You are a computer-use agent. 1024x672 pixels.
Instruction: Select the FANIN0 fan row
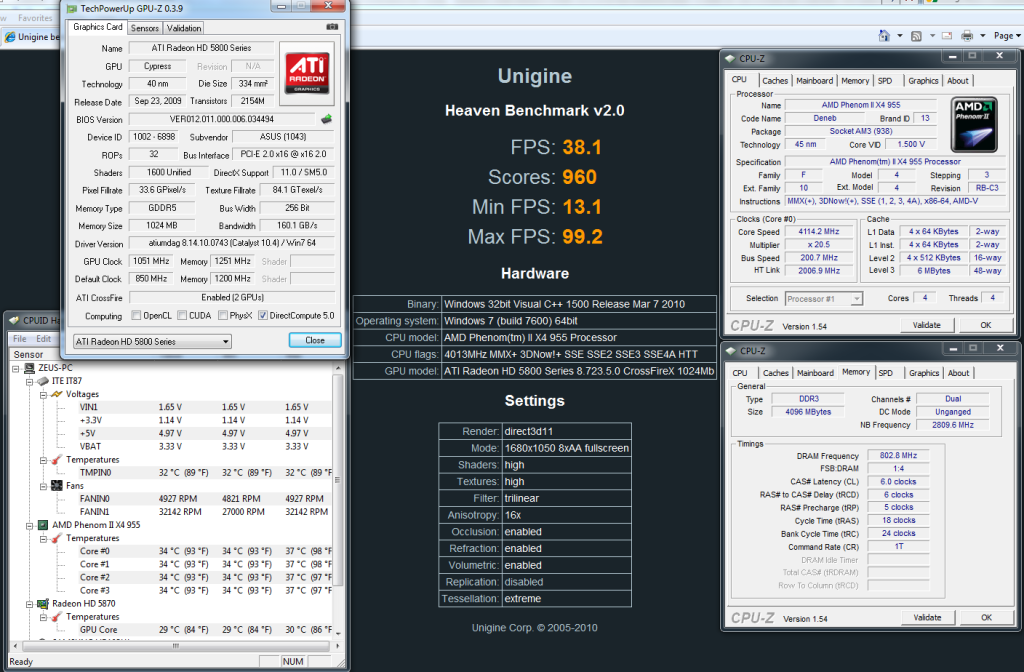click(205, 499)
